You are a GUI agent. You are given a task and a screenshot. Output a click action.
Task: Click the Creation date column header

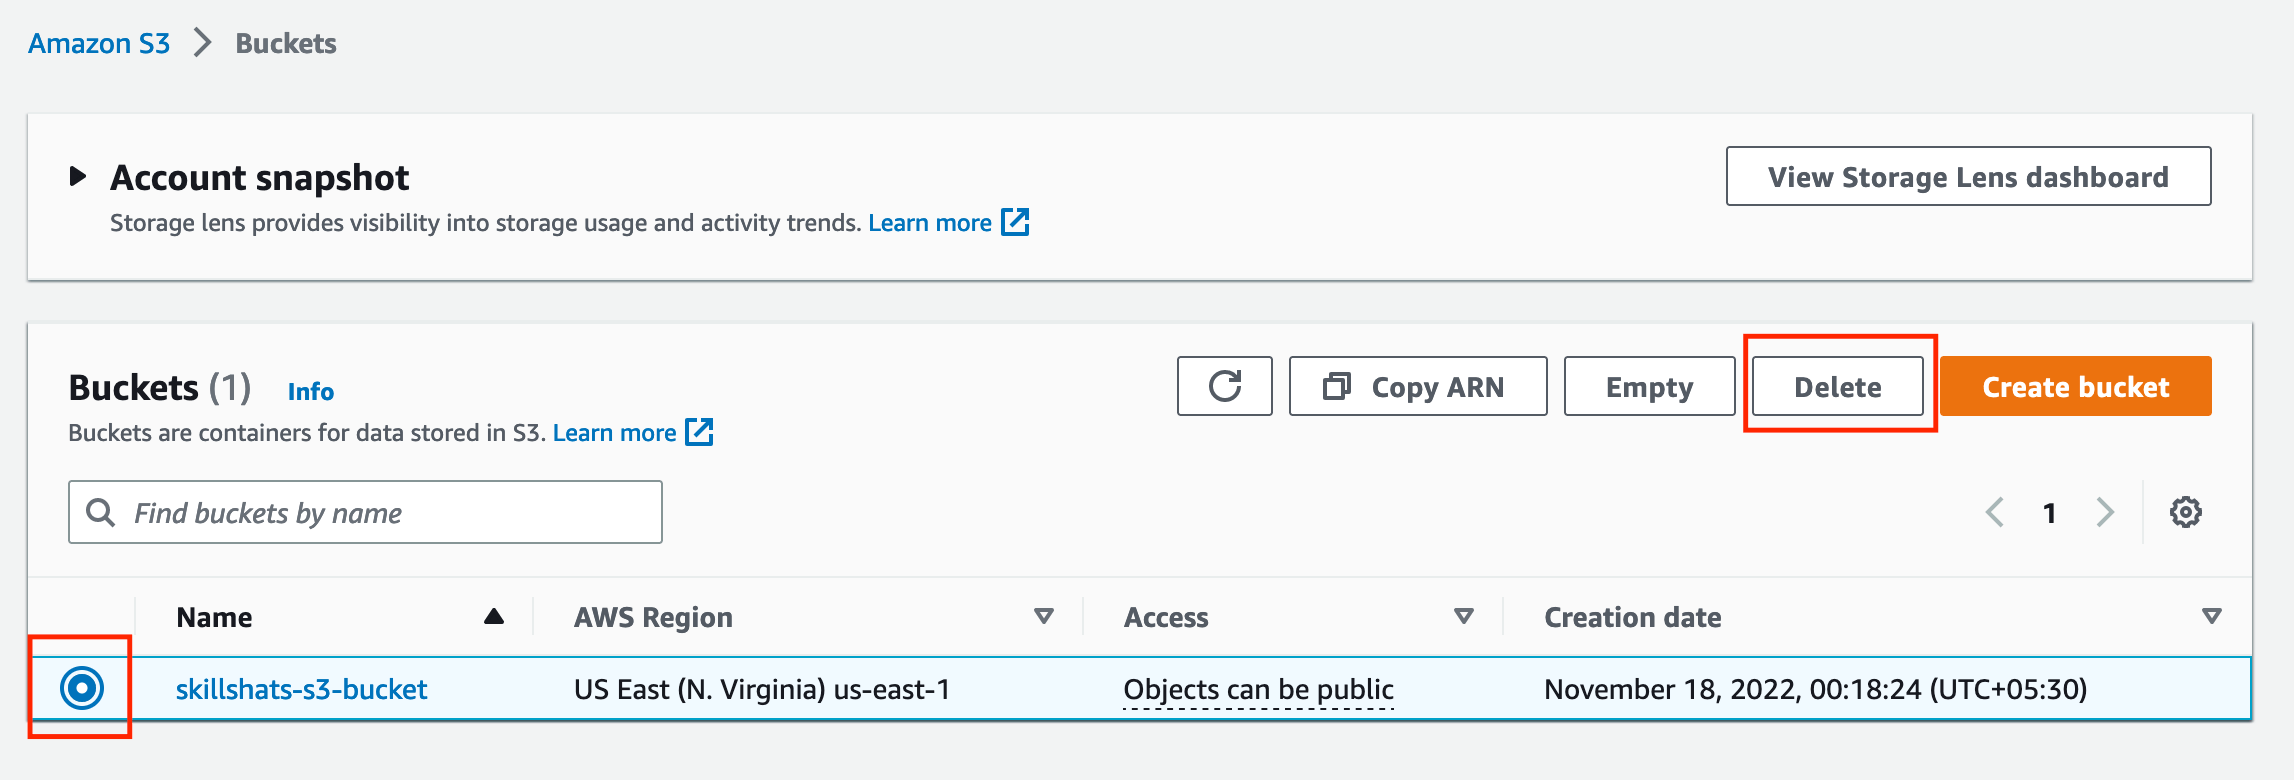coord(1633,617)
